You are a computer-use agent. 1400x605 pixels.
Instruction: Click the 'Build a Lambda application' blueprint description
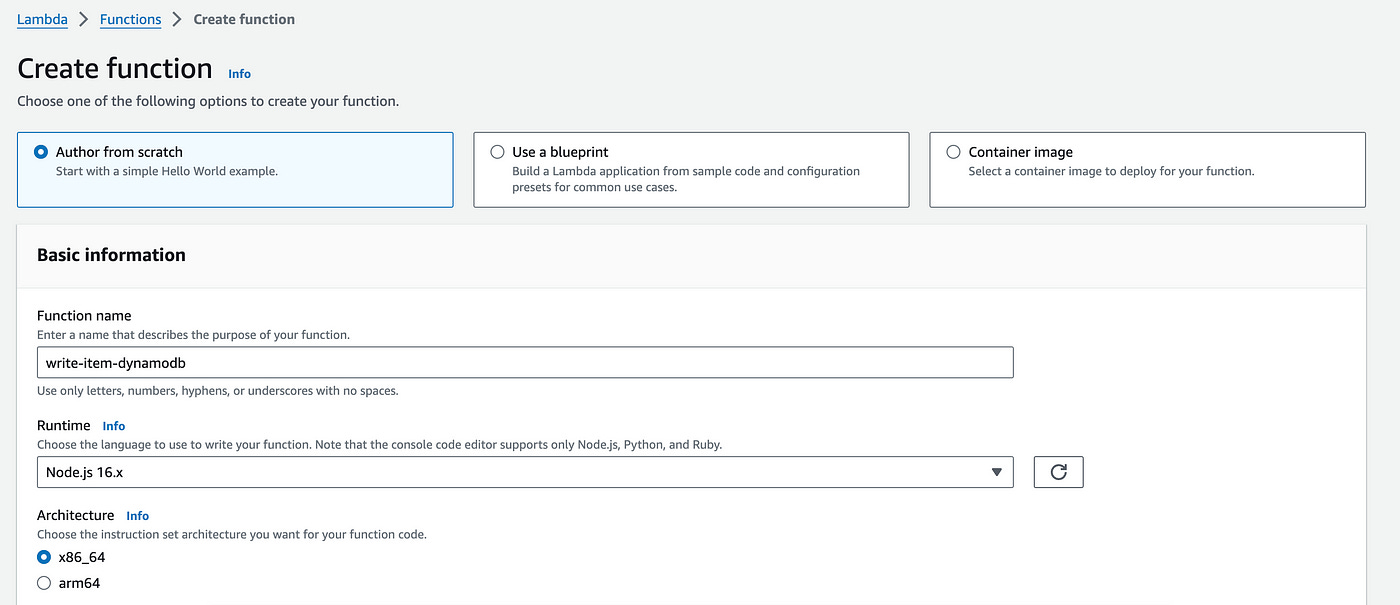686,179
